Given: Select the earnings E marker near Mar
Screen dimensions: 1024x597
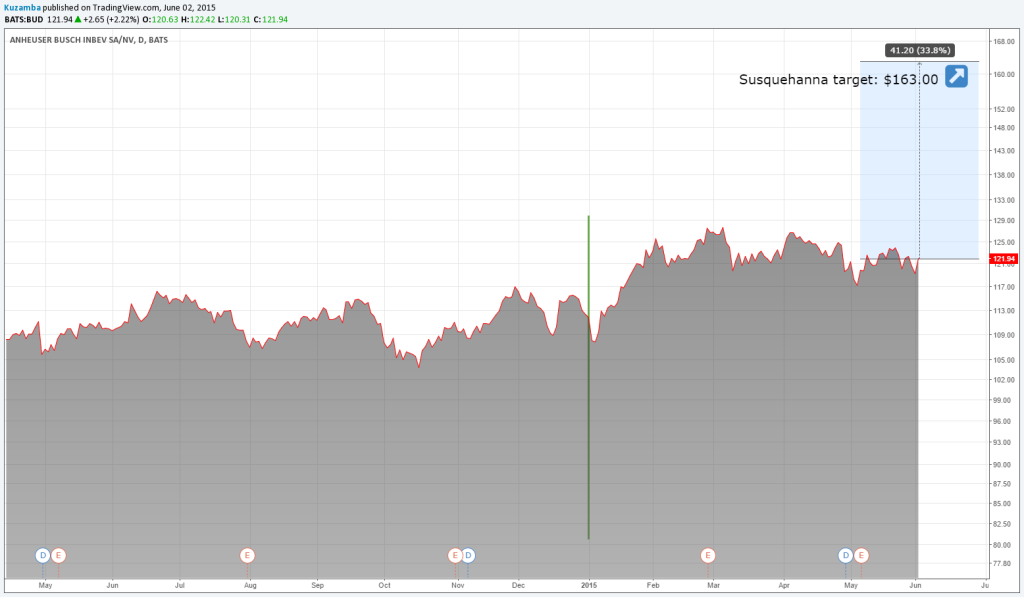Looking at the screenshot, I should point(707,555).
